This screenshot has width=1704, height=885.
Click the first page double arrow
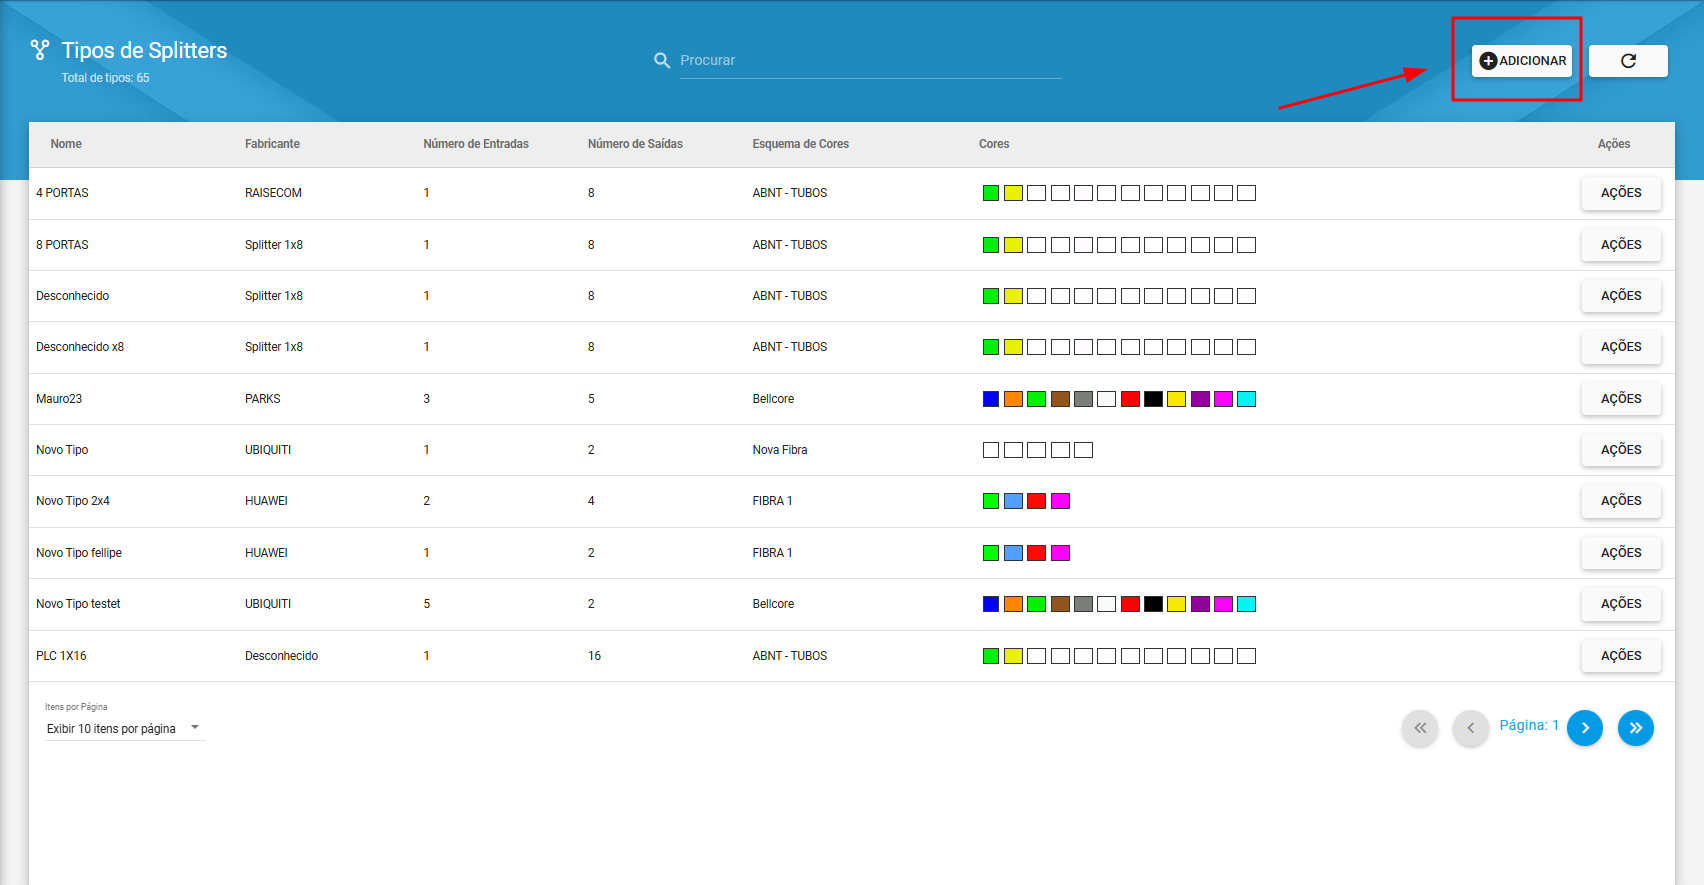click(1420, 728)
